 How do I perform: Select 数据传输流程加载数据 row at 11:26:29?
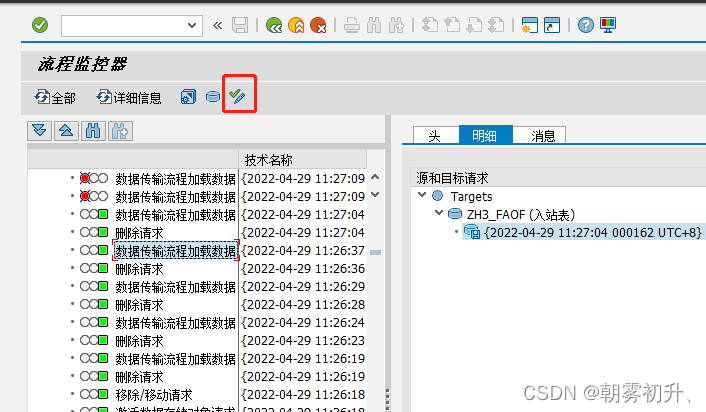click(175, 286)
